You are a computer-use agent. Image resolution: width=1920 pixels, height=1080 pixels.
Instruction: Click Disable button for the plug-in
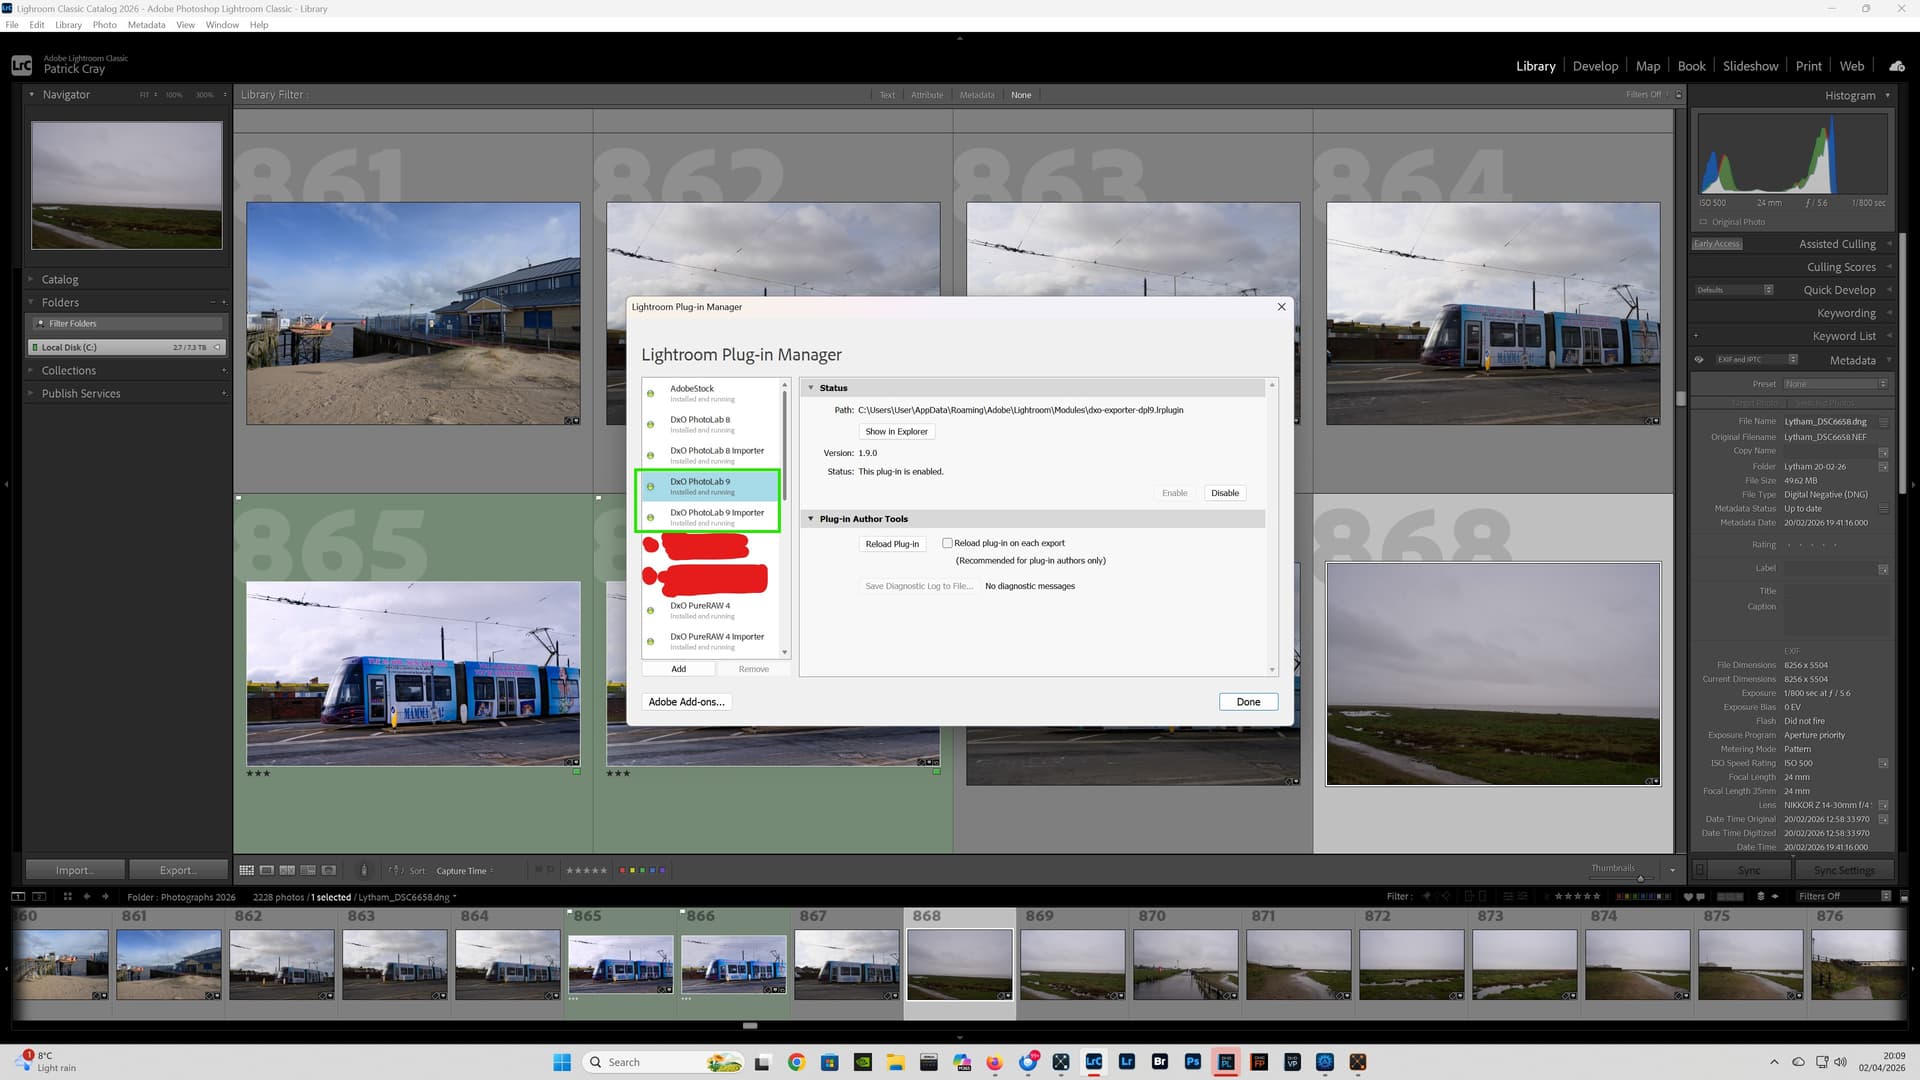1224,493
